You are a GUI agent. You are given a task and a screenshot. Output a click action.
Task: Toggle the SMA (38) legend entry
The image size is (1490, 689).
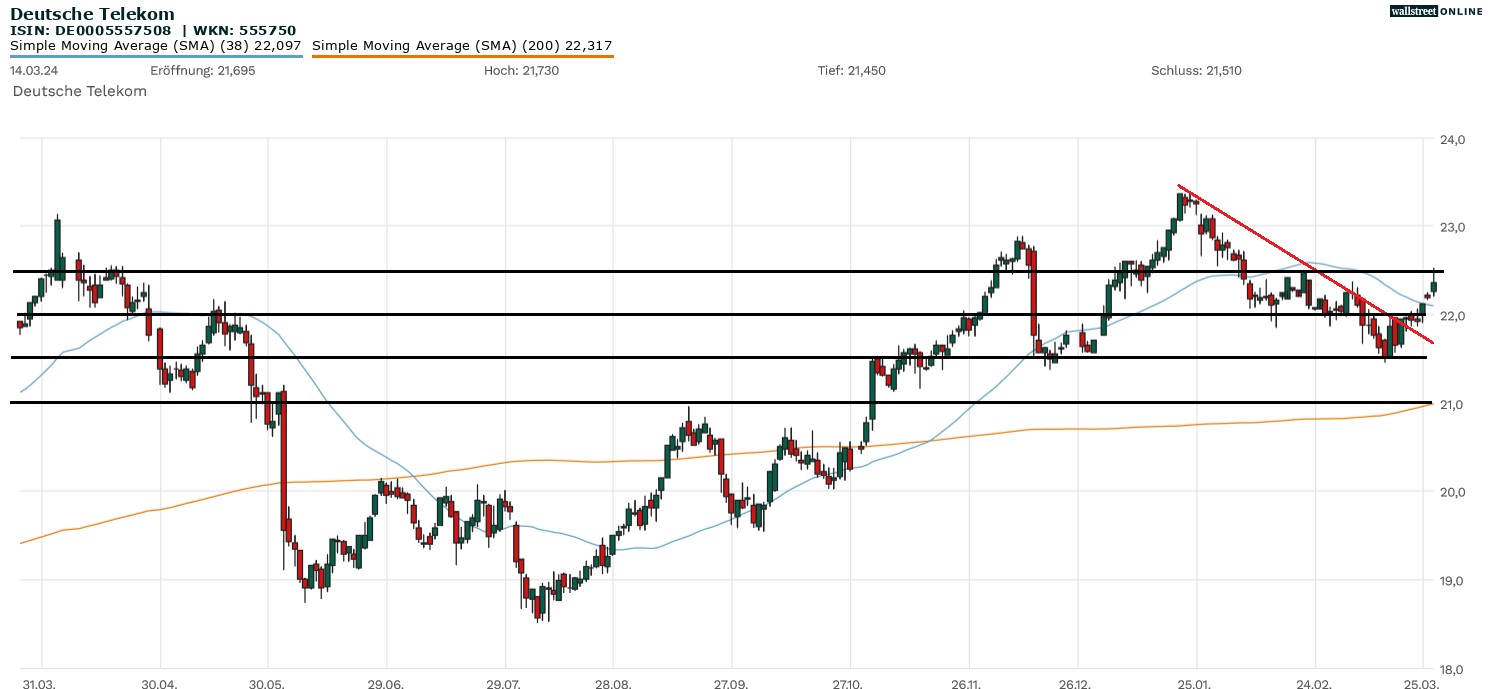click(156, 46)
